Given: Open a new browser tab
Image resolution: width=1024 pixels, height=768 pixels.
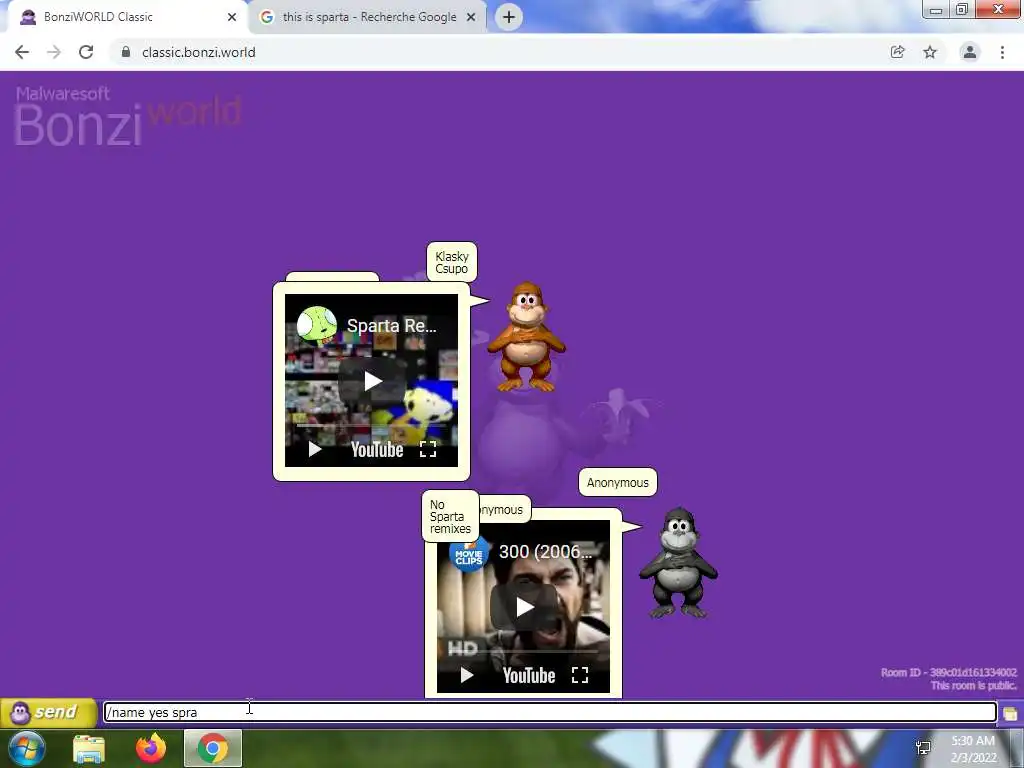Looking at the screenshot, I should point(509,17).
